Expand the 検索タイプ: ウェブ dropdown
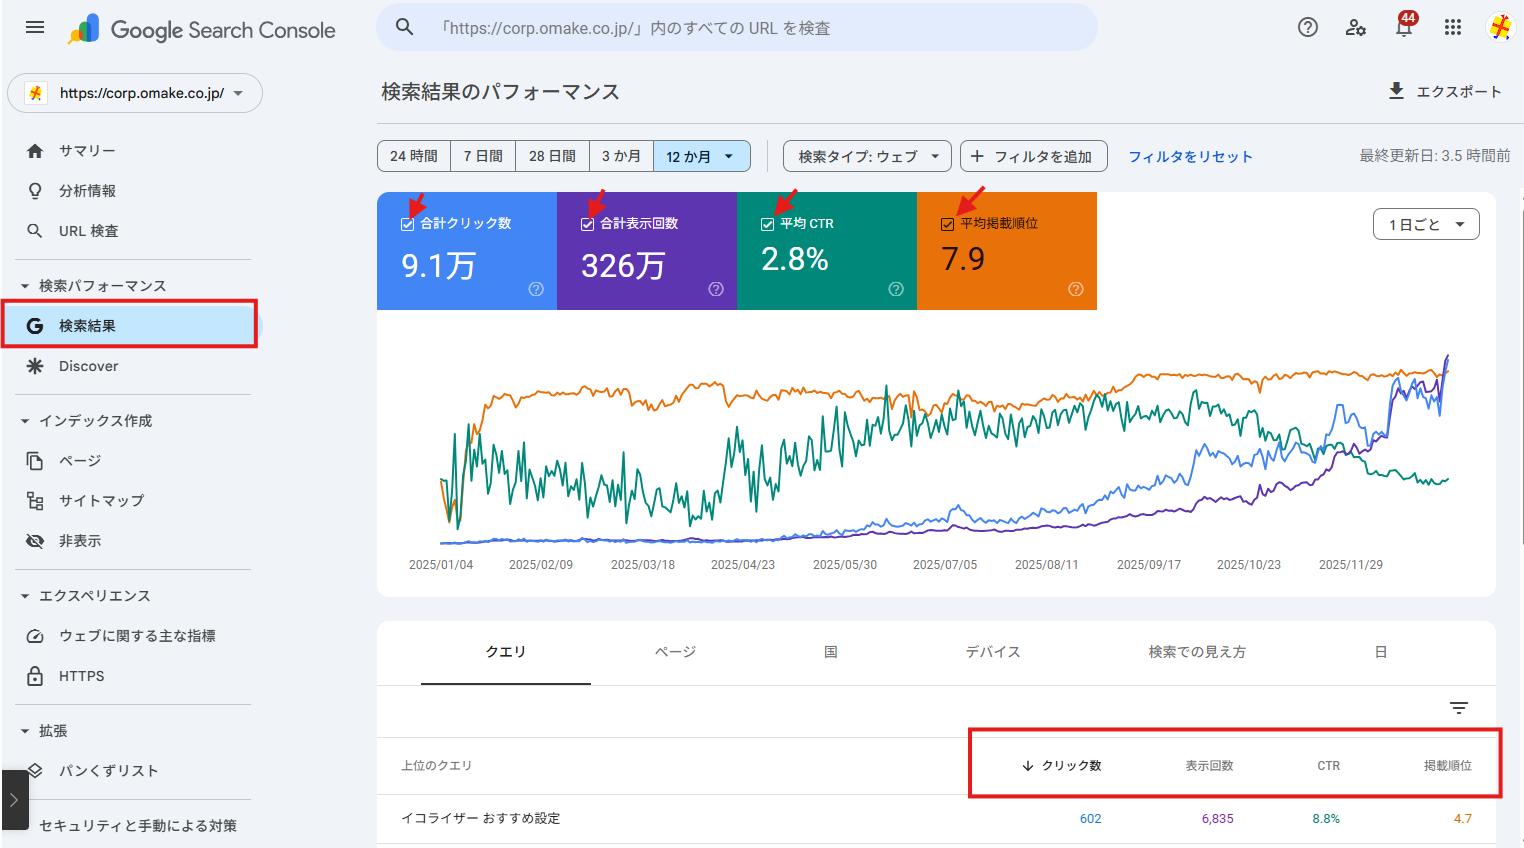 [867, 156]
